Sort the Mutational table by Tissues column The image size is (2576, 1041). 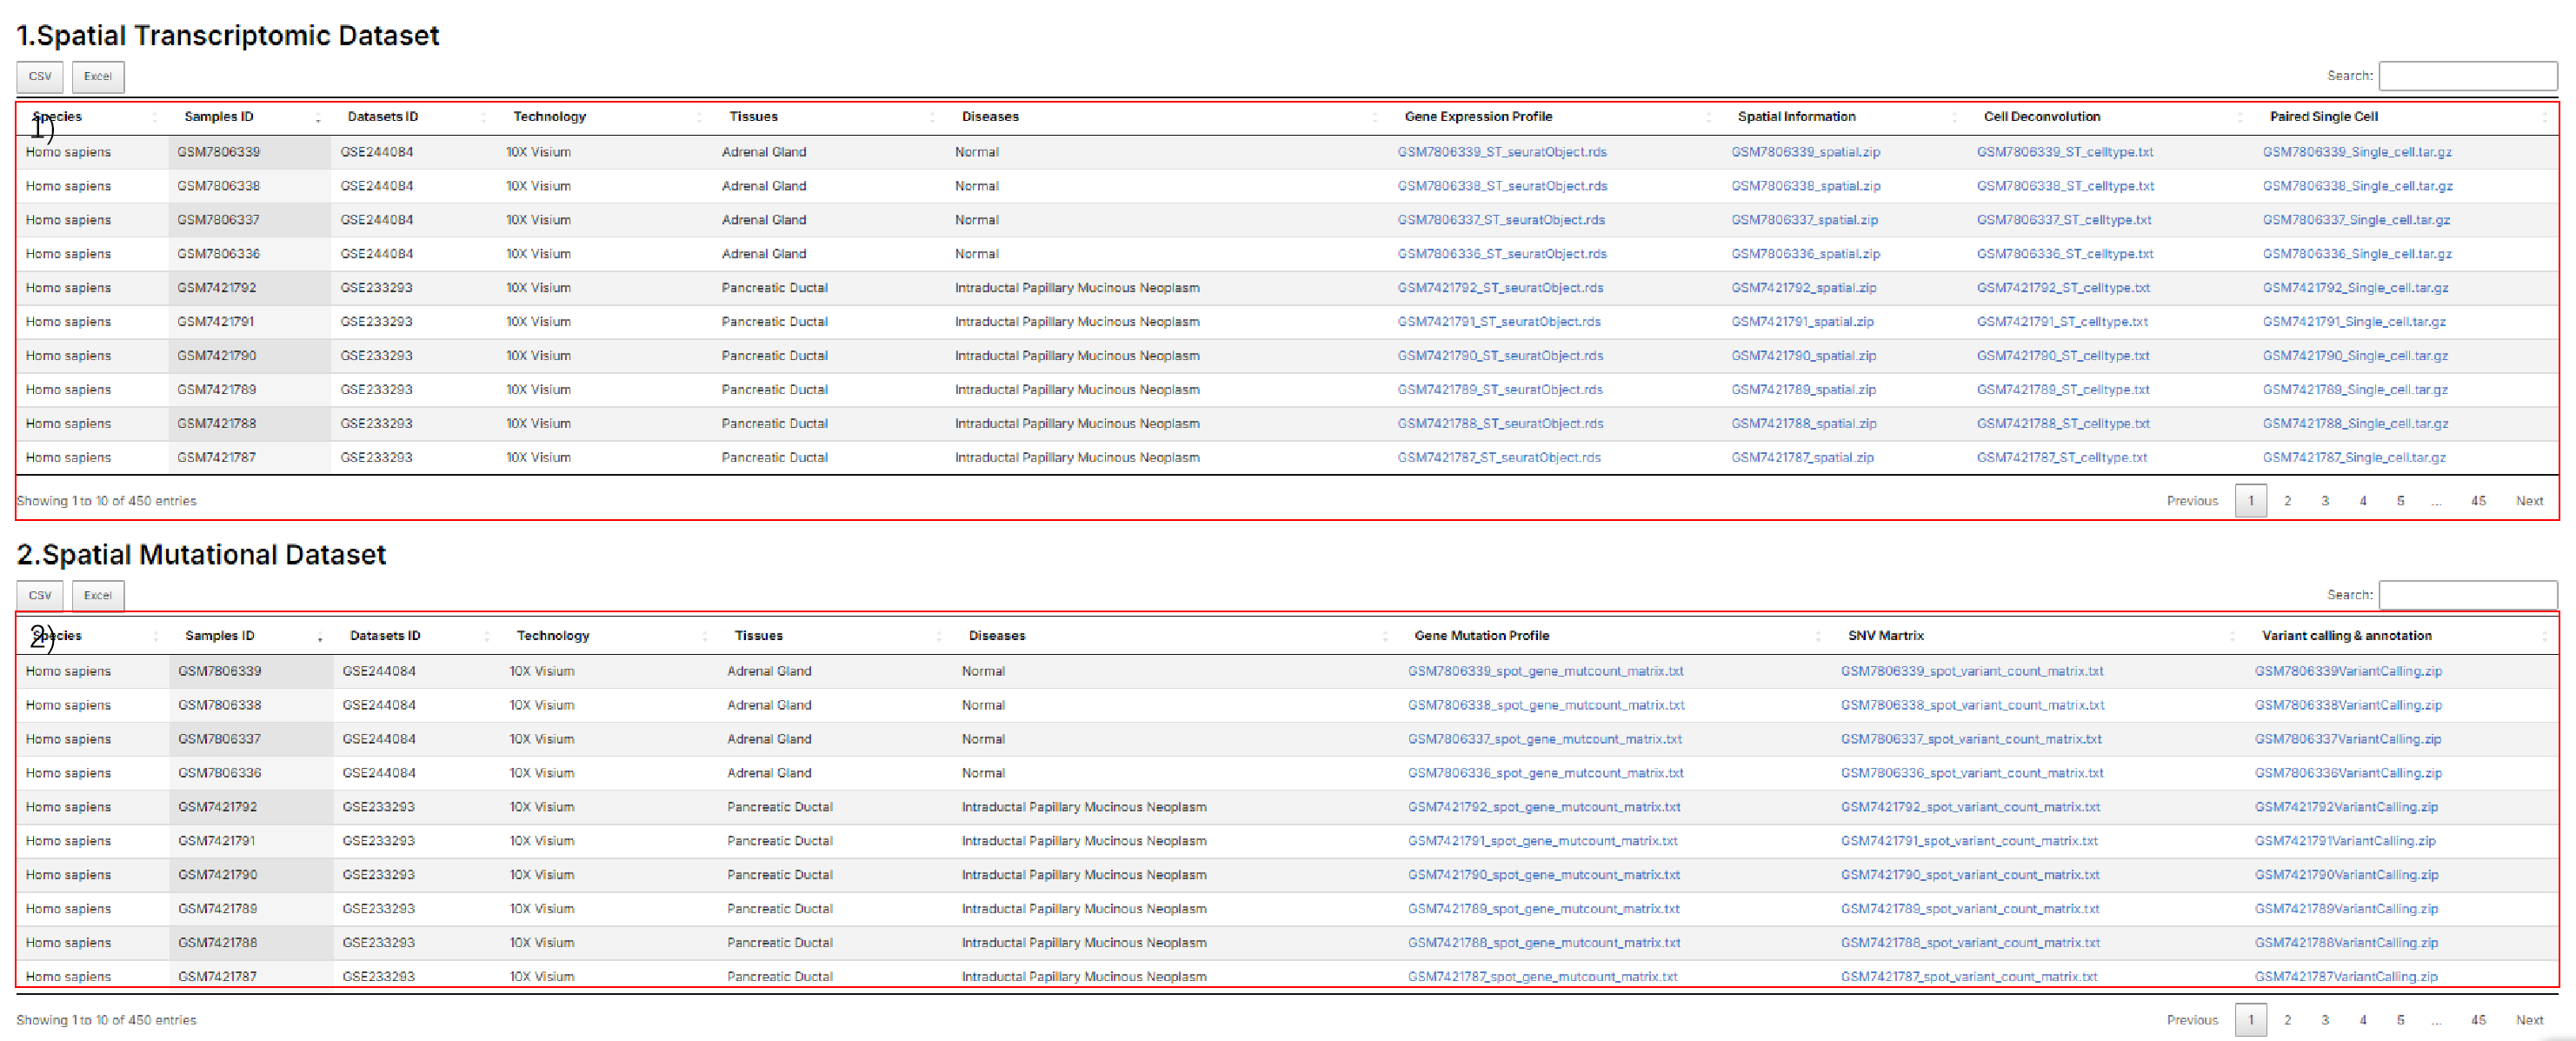(x=758, y=636)
